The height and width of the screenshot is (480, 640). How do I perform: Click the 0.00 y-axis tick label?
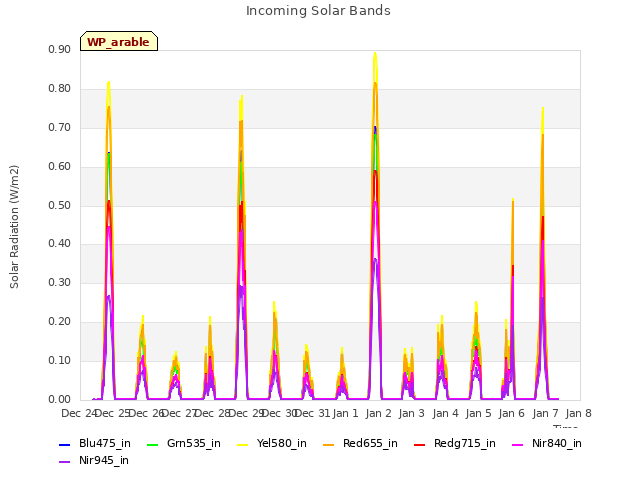pyautogui.click(x=60, y=400)
